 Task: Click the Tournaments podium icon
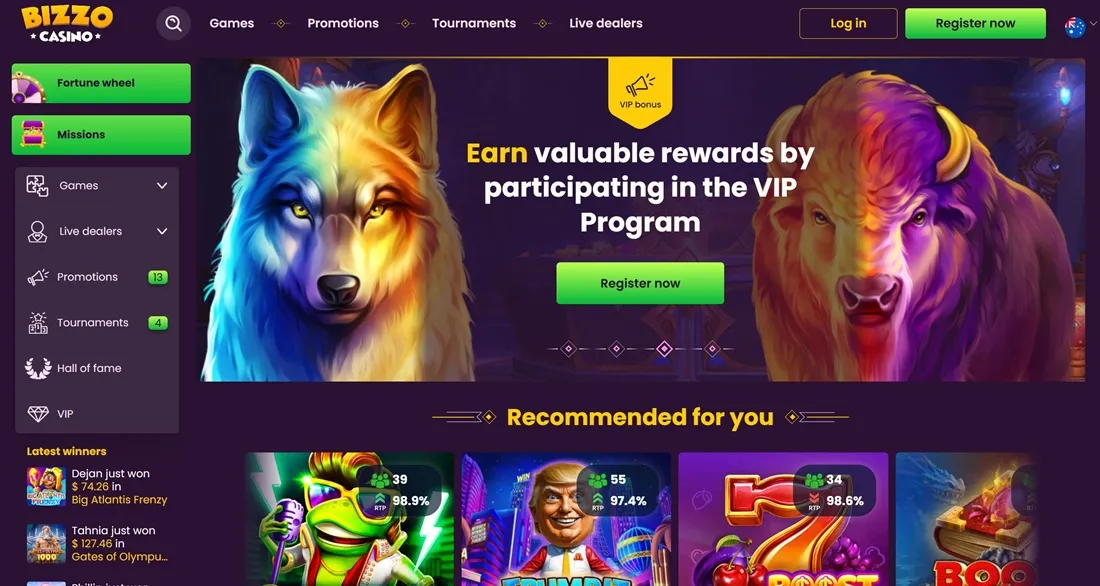(38, 323)
